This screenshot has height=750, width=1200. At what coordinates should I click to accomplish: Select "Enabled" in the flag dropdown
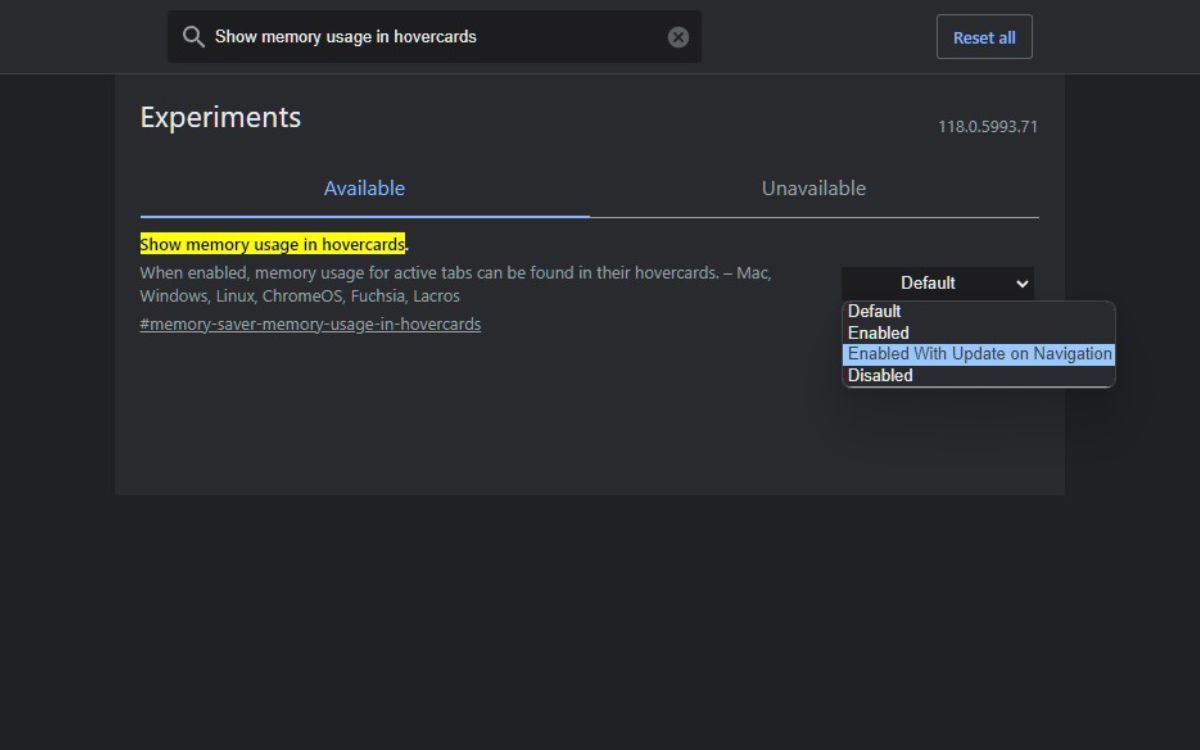[x=878, y=332]
